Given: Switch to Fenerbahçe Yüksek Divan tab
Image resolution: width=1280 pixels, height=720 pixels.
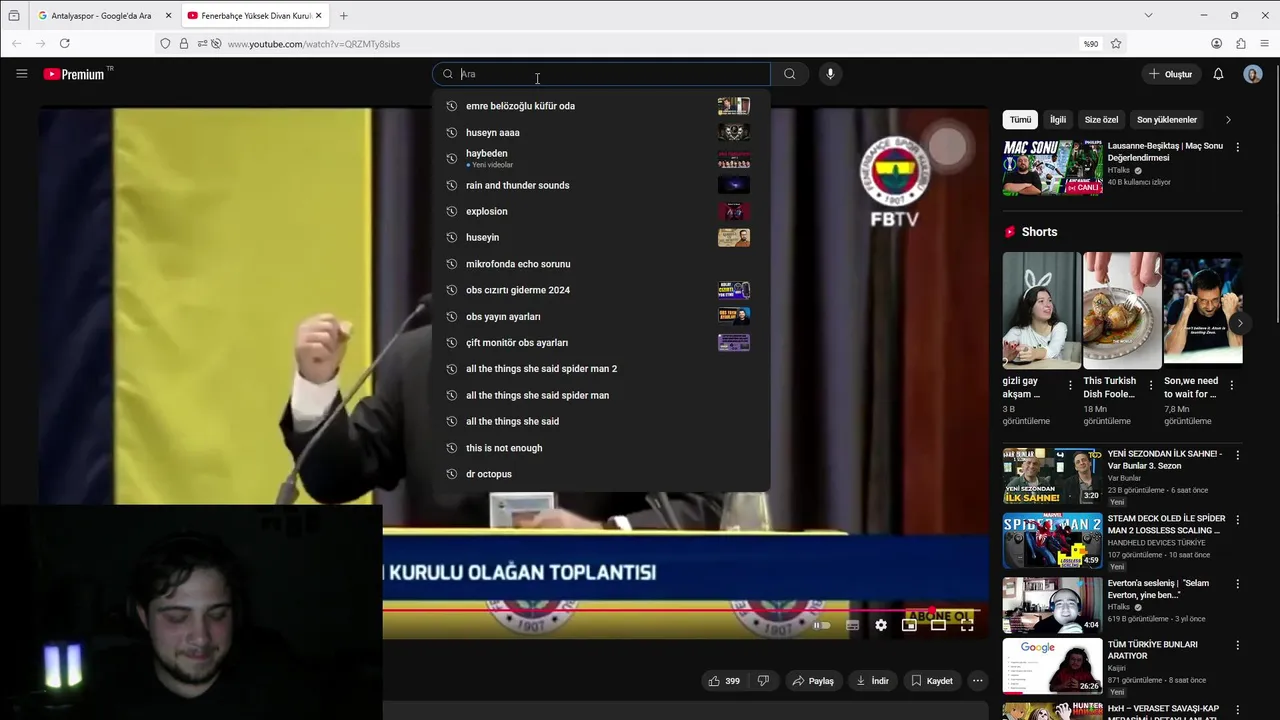Looking at the screenshot, I should coord(254,15).
